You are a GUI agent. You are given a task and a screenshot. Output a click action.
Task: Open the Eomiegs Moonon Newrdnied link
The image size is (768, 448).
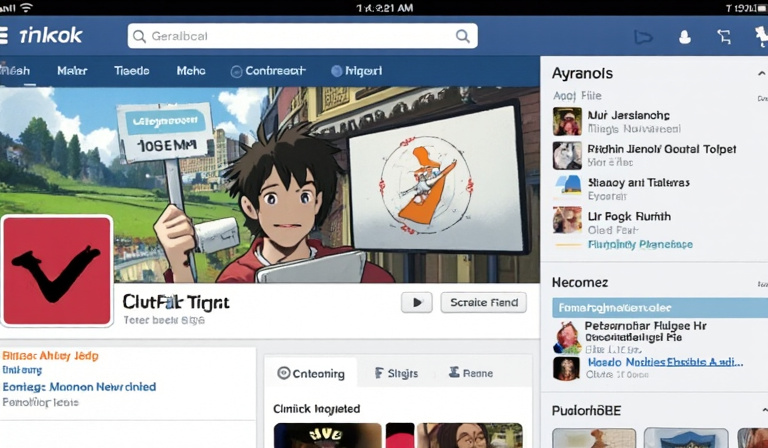[x=79, y=387]
